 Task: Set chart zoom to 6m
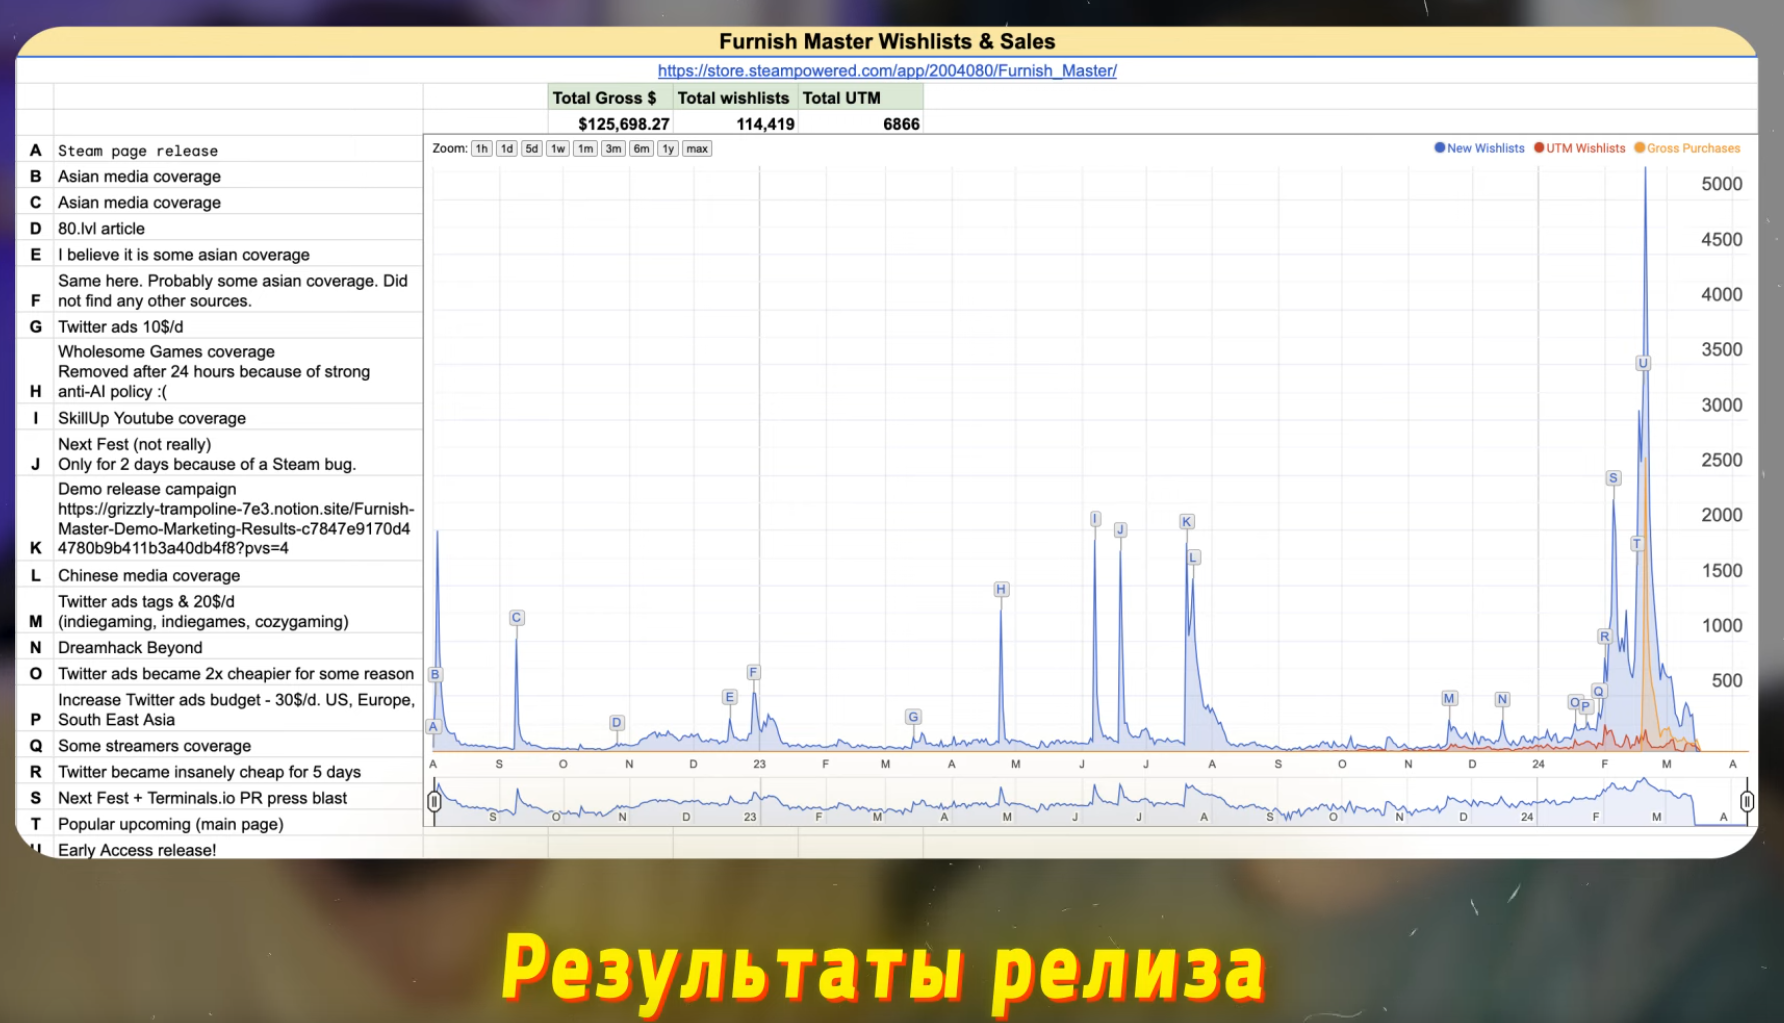click(641, 149)
